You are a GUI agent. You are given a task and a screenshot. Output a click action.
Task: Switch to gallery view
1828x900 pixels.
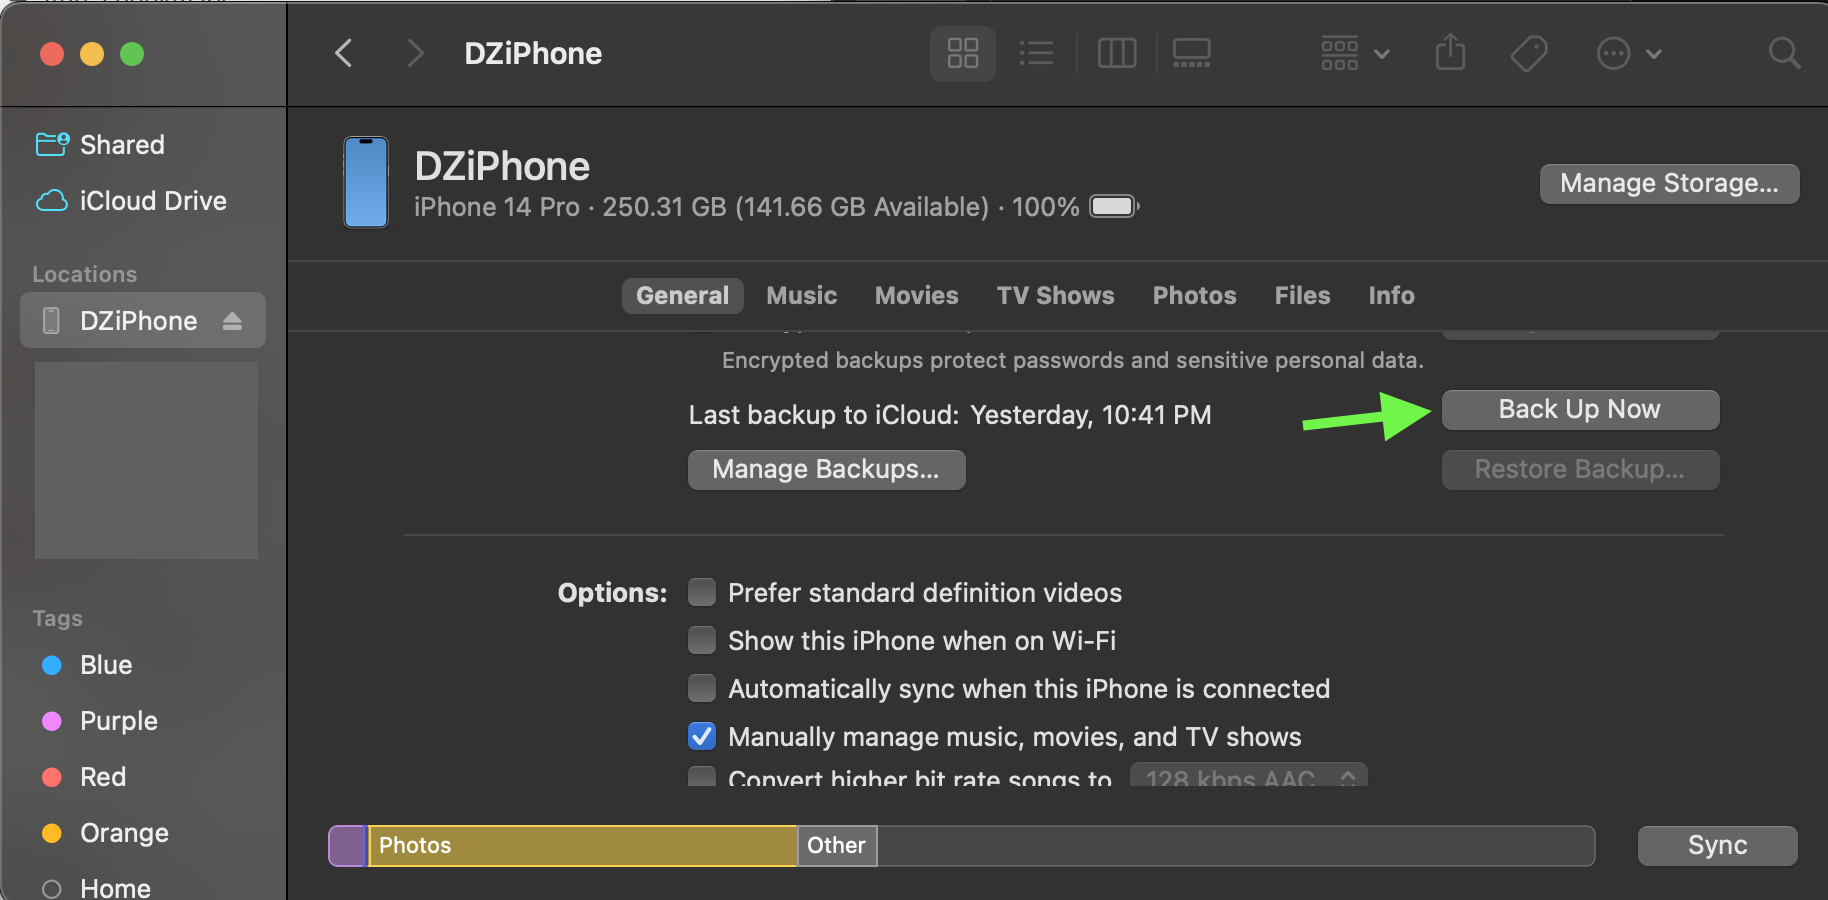(x=1191, y=53)
